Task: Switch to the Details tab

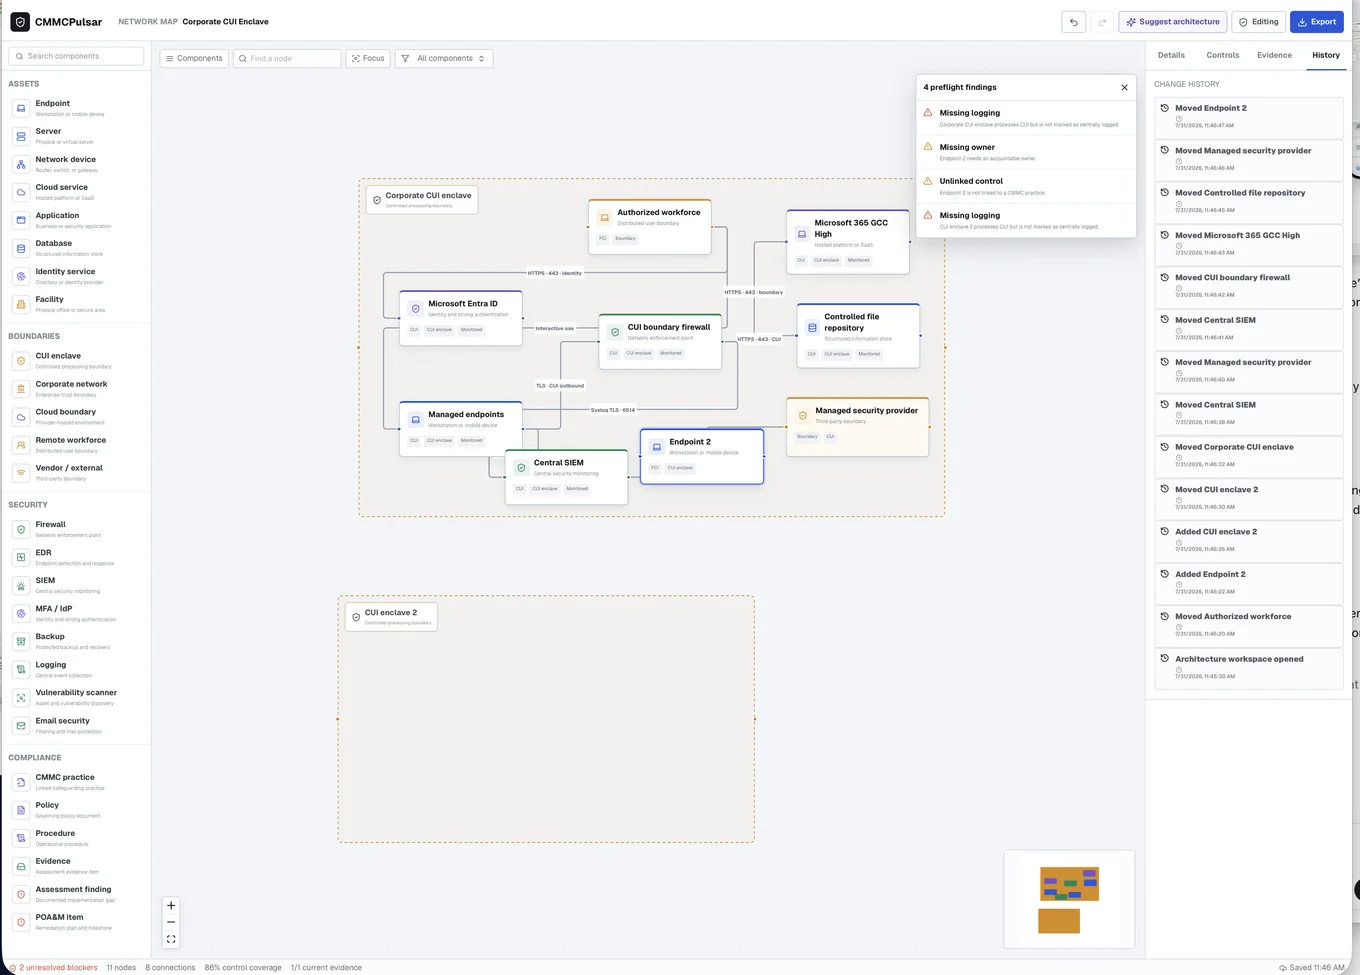Action: [x=1171, y=55]
